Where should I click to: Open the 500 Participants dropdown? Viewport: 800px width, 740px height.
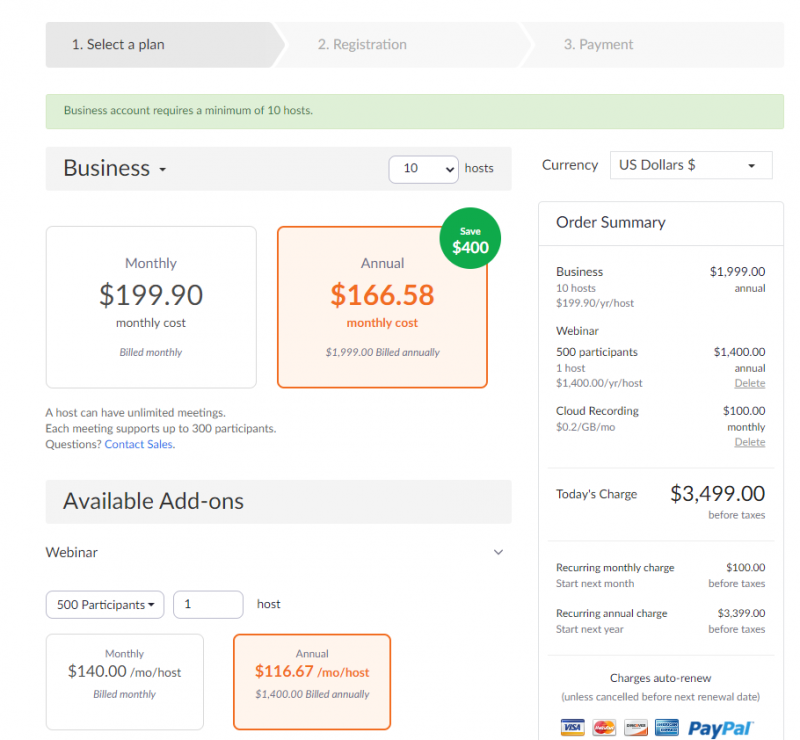coord(105,605)
